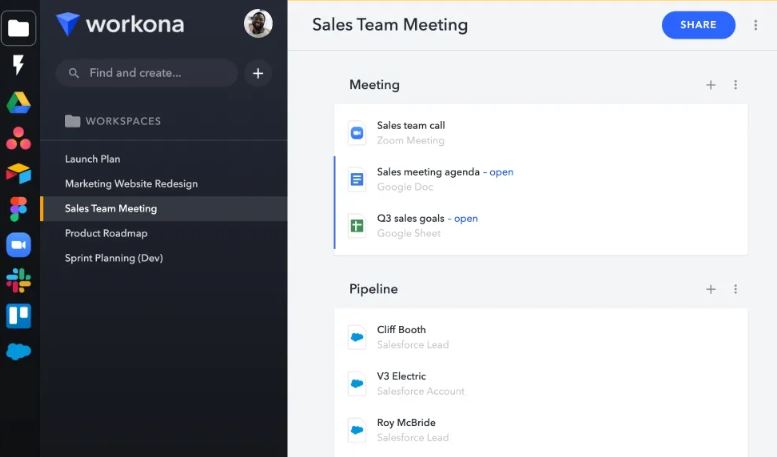
Task: Click the Google Sheet icon for Q3 goals
Action: (x=357, y=226)
